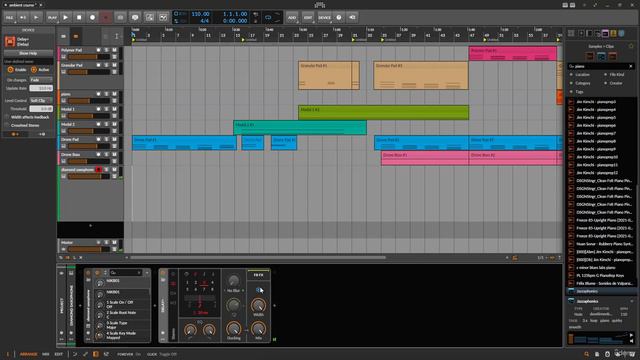Select the c minor blues lala piano sample
Image resolution: width=640 pixels, height=360 pixels.
click(601, 268)
